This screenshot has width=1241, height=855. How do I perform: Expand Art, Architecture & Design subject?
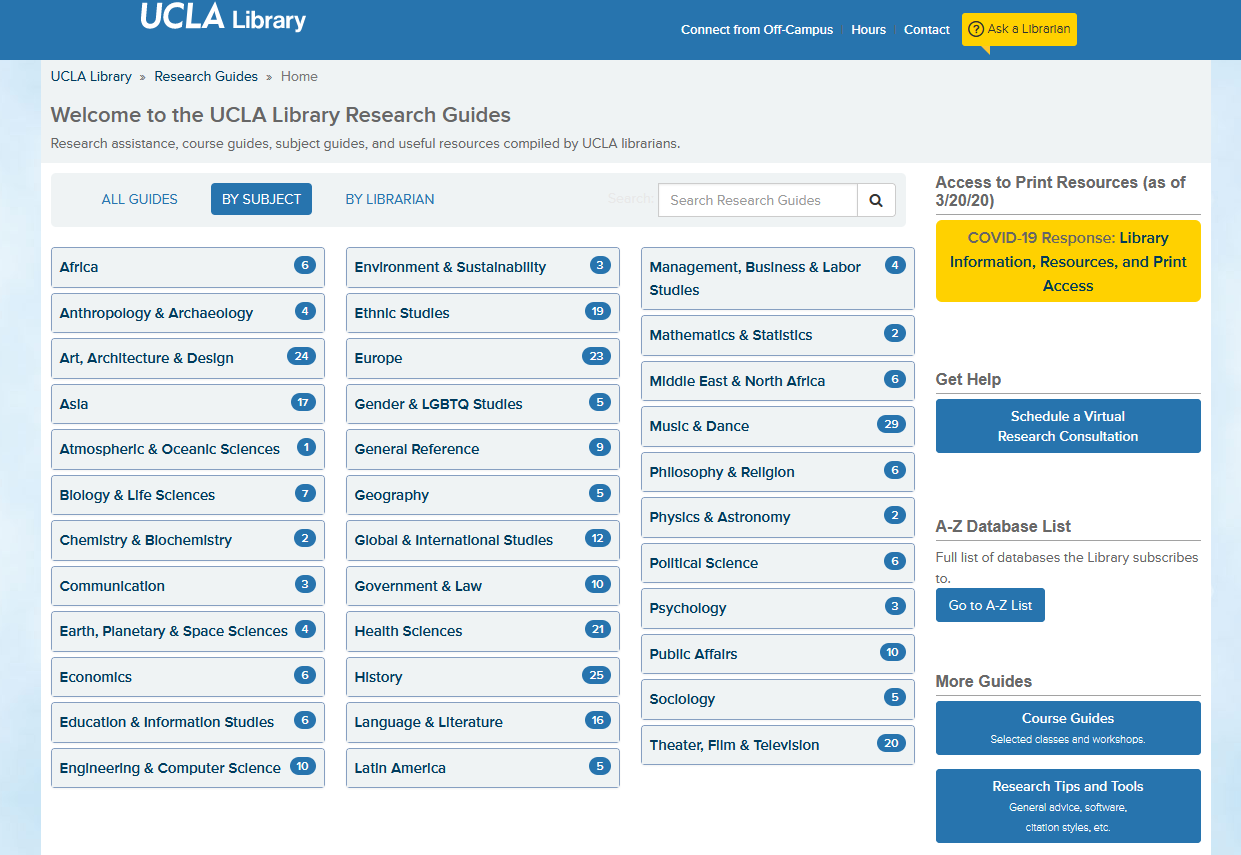click(x=188, y=358)
